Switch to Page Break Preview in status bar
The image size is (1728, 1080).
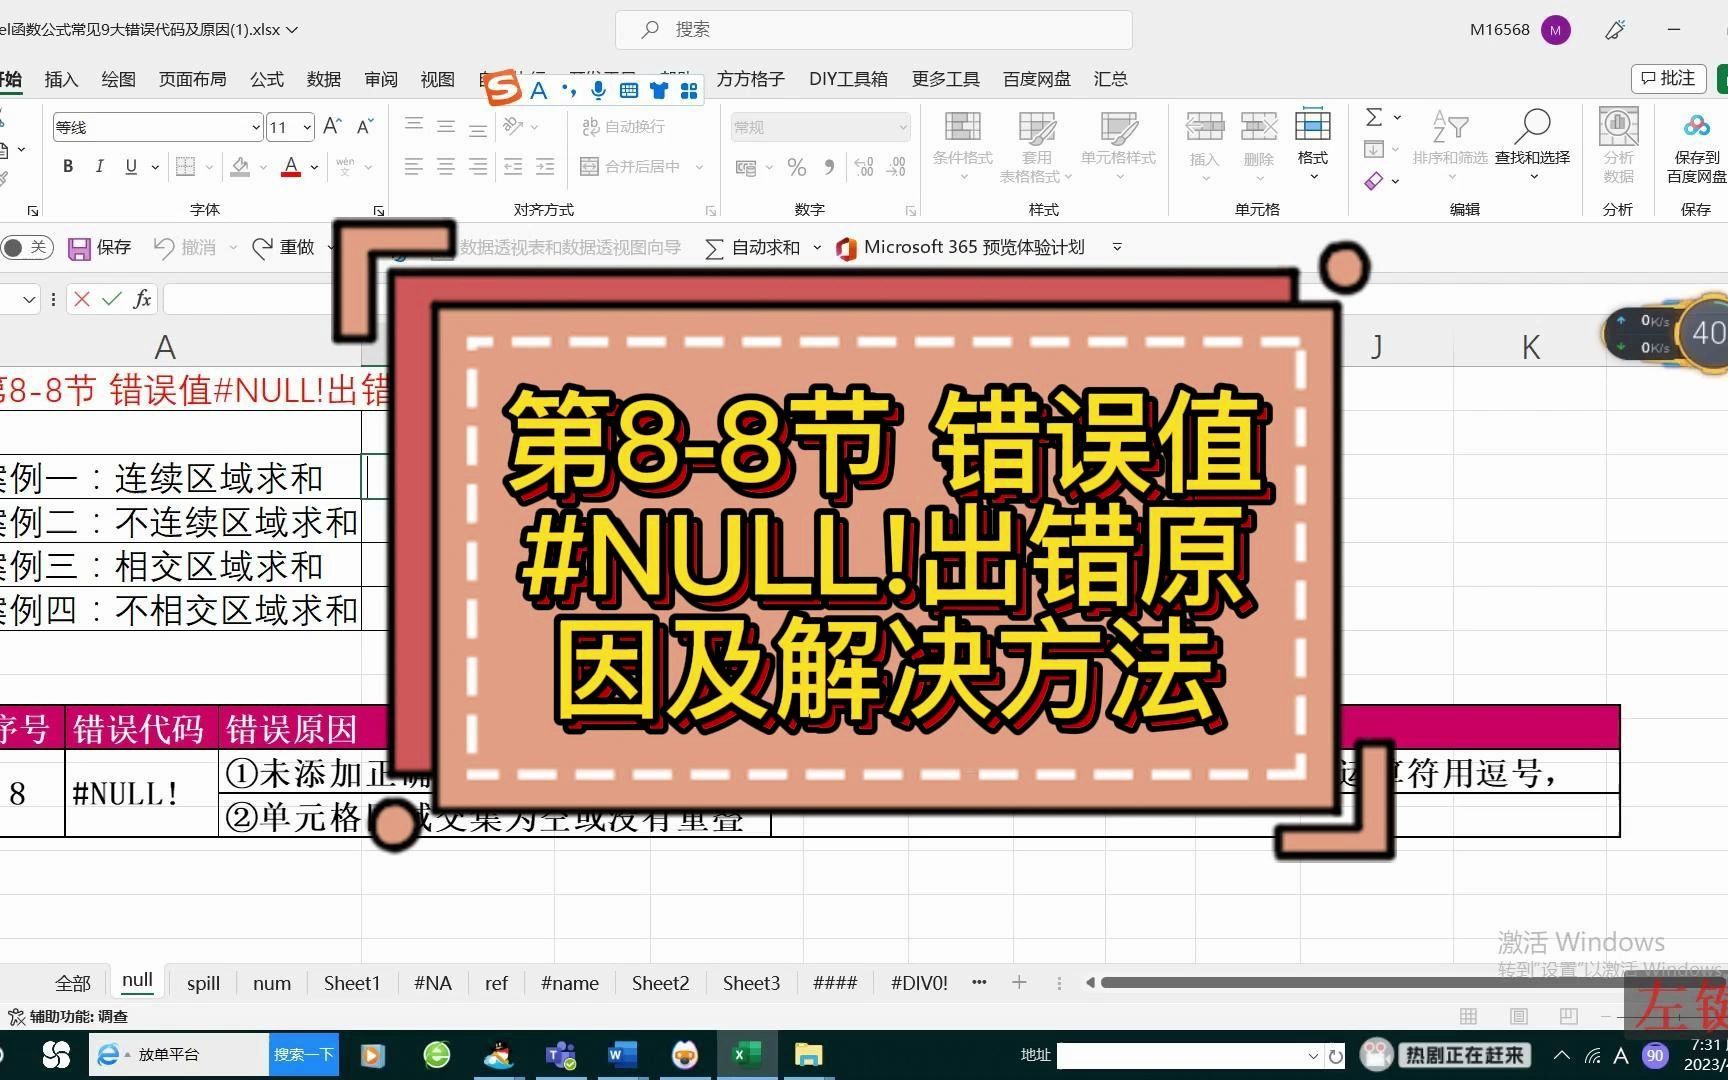point(1568,1016)
